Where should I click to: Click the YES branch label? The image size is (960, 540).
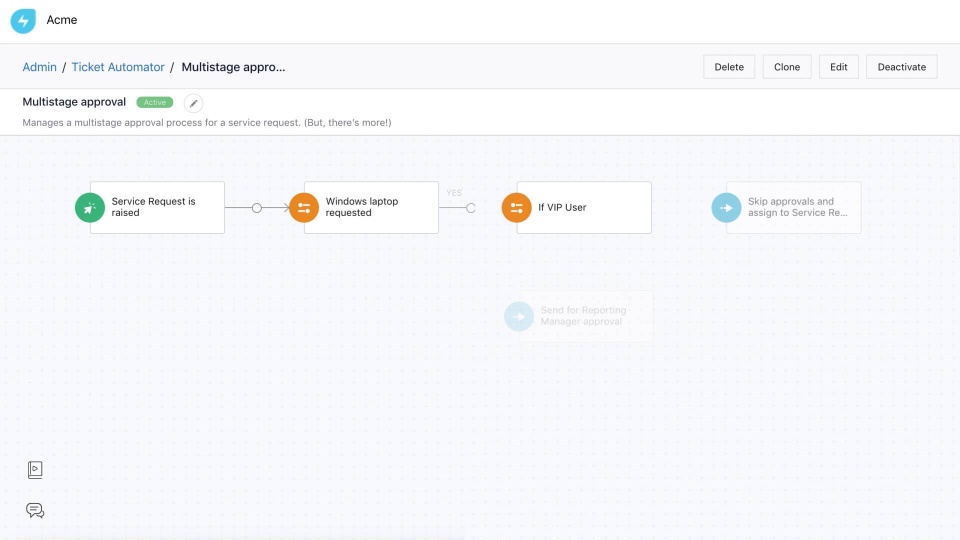[454, 193]
